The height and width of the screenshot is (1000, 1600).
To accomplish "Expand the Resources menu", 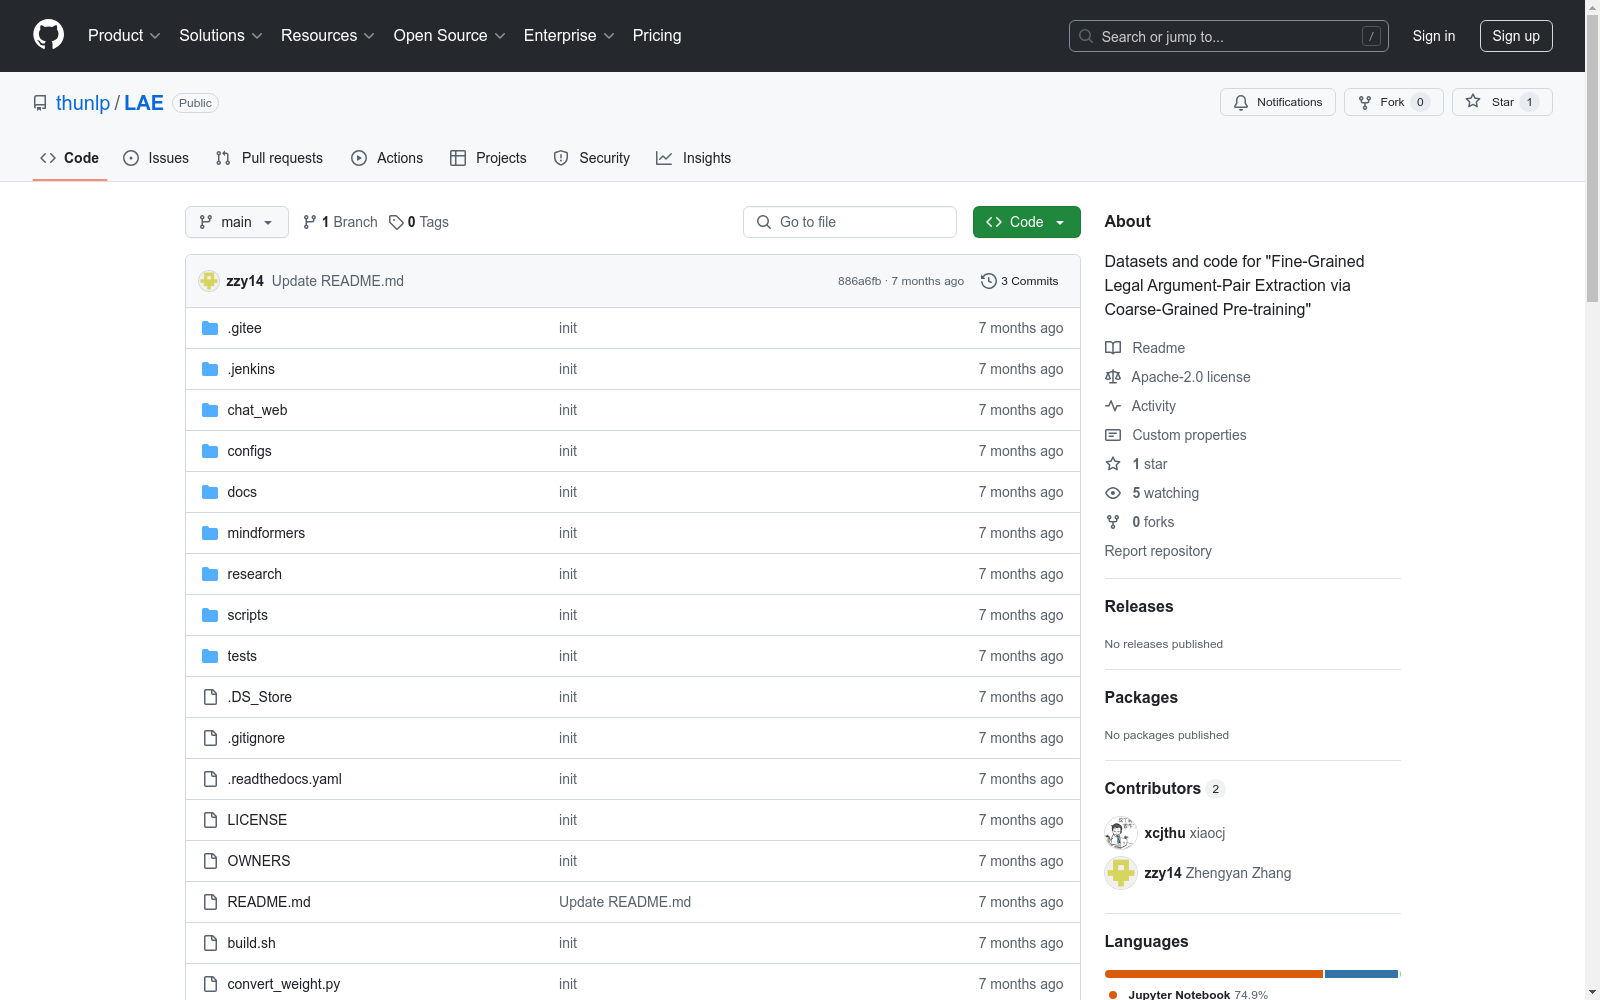I will [328, 35].
